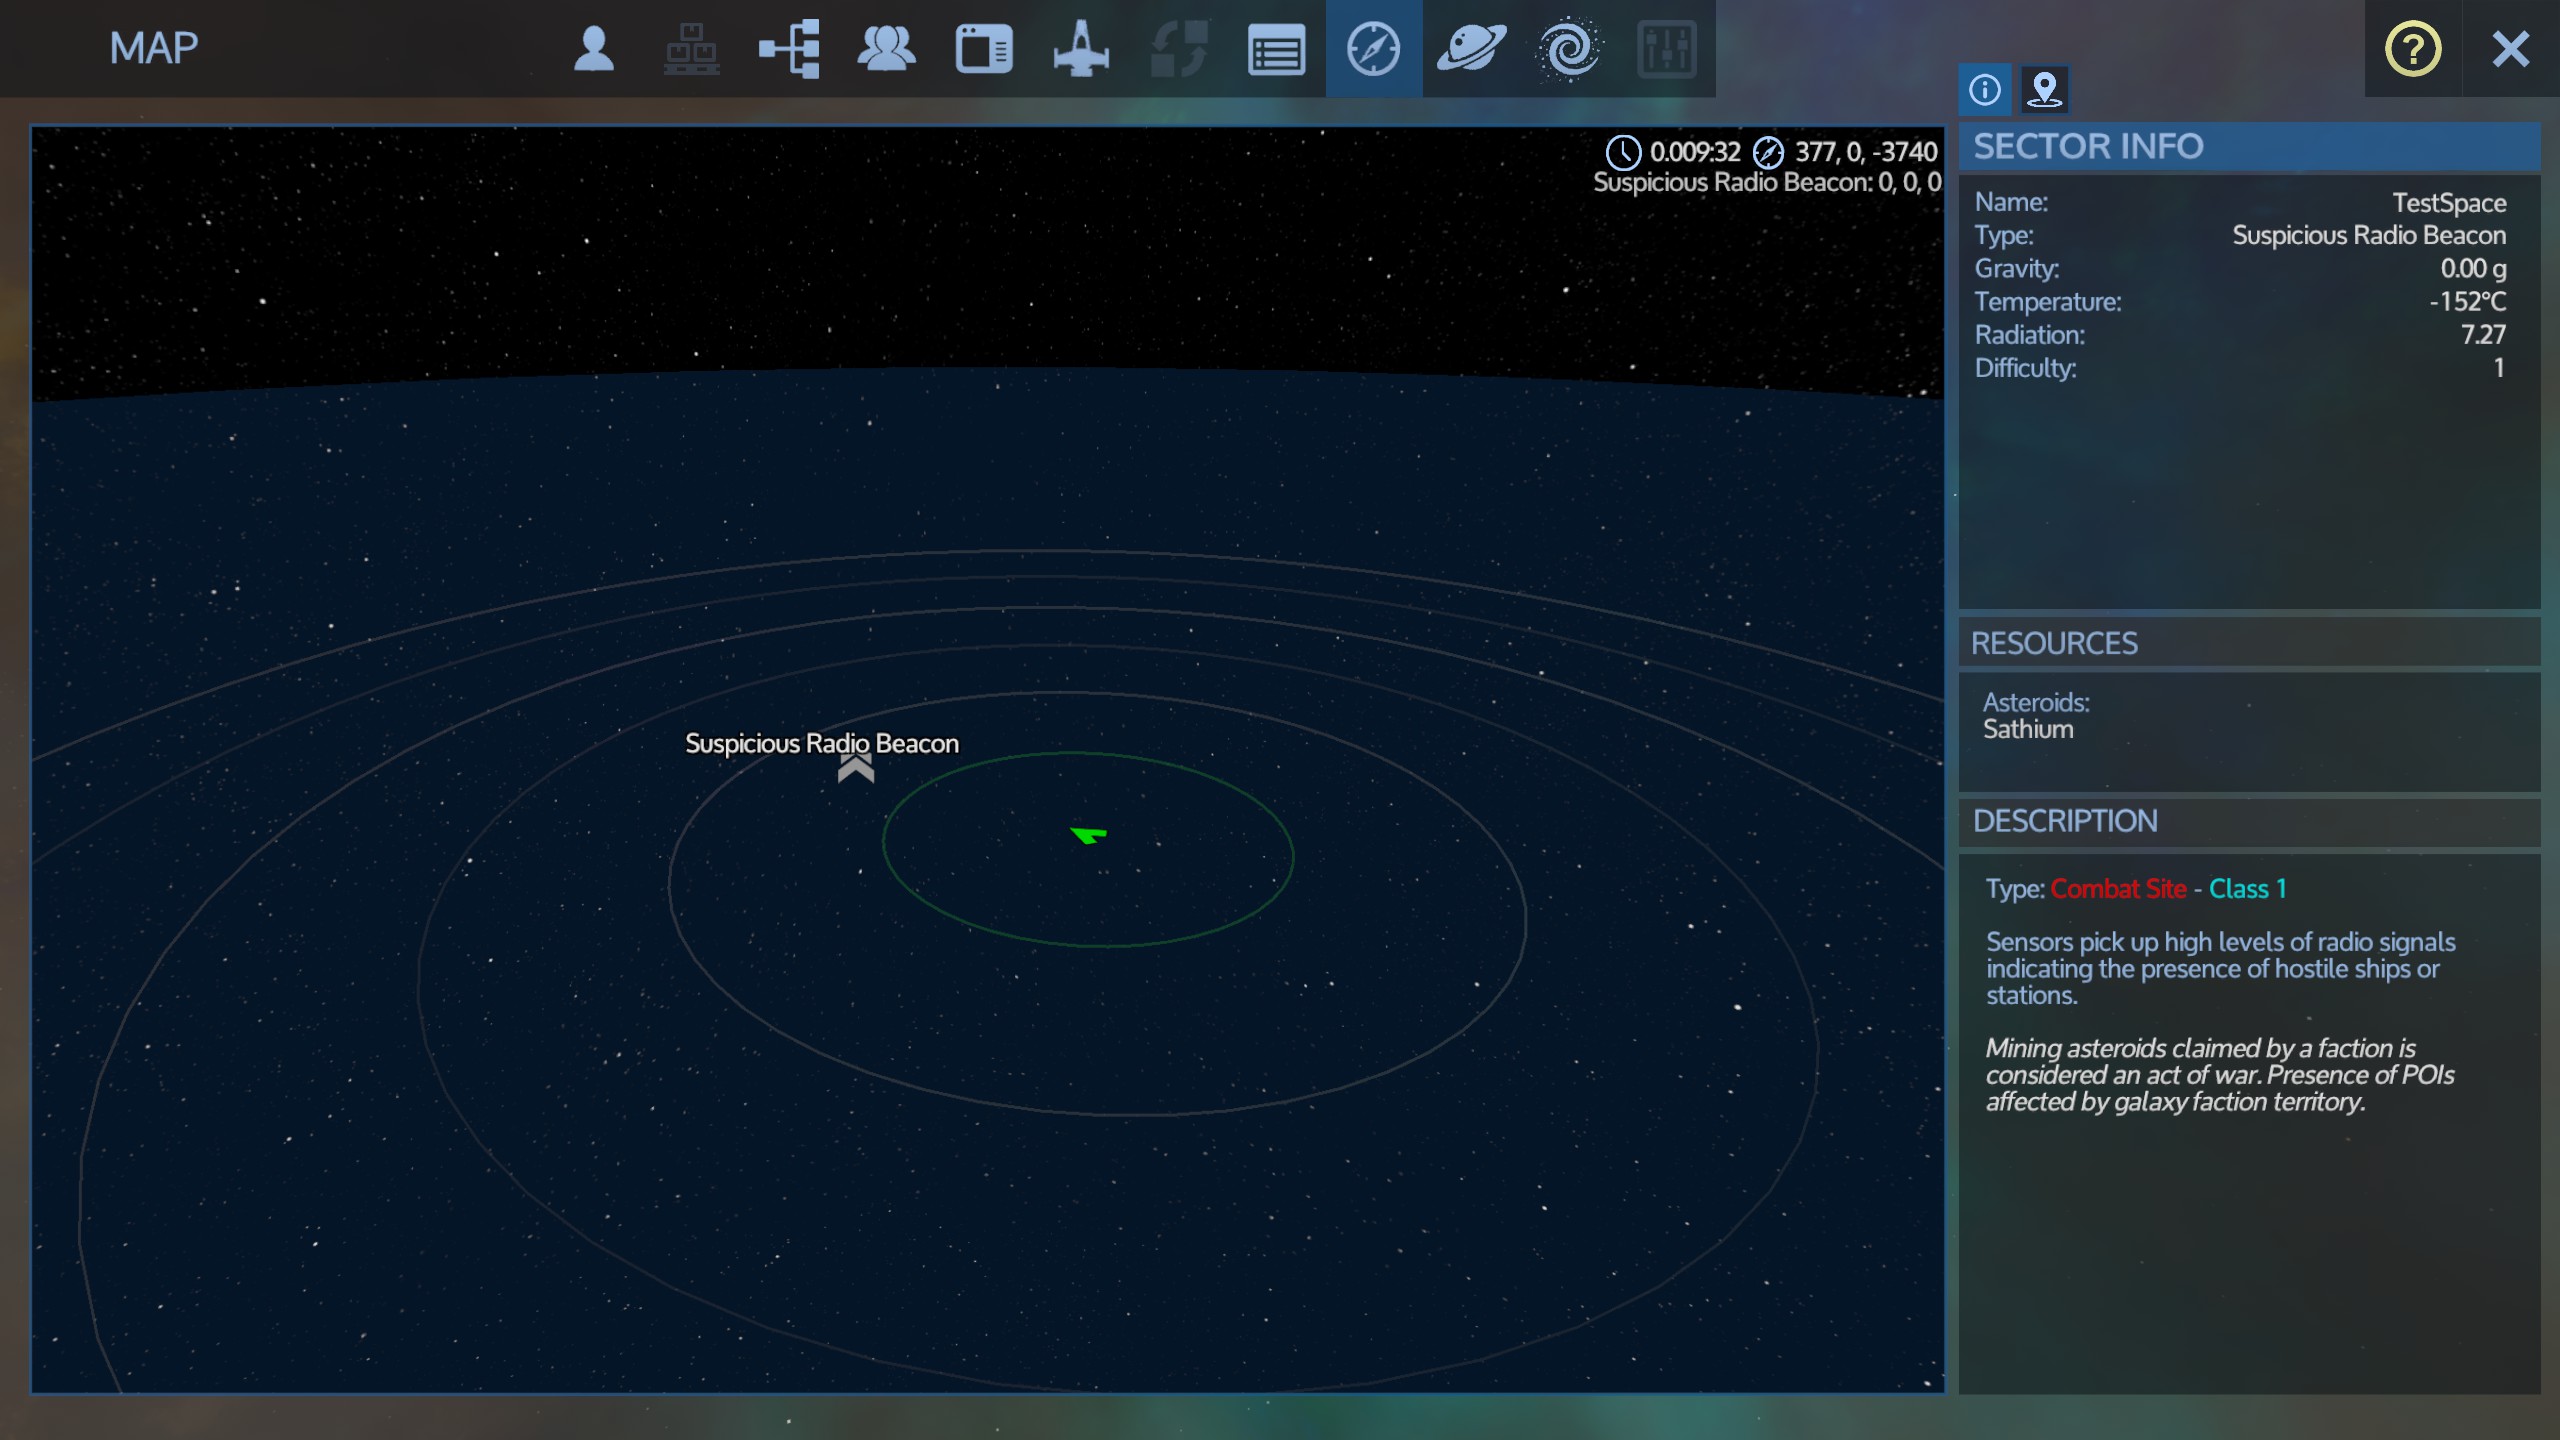Open the planet Map icon
This screenshot has height=1440, width=2560.
tap(1471, 49)
